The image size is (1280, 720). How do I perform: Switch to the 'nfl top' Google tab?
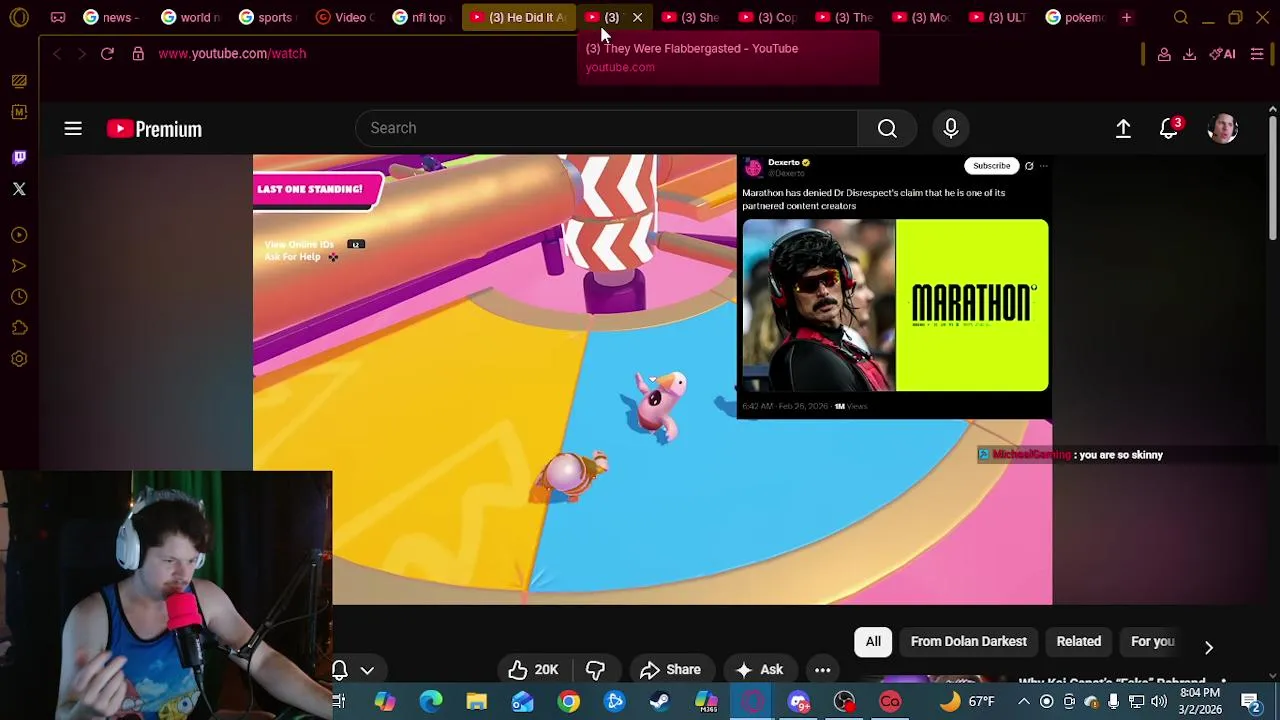click(421, 17)
